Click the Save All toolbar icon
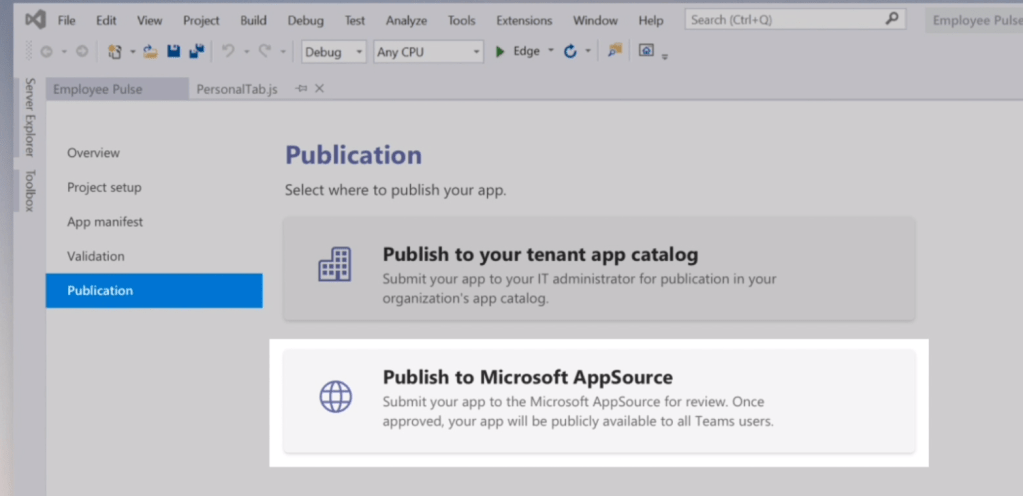 click(x=196, y=52)
